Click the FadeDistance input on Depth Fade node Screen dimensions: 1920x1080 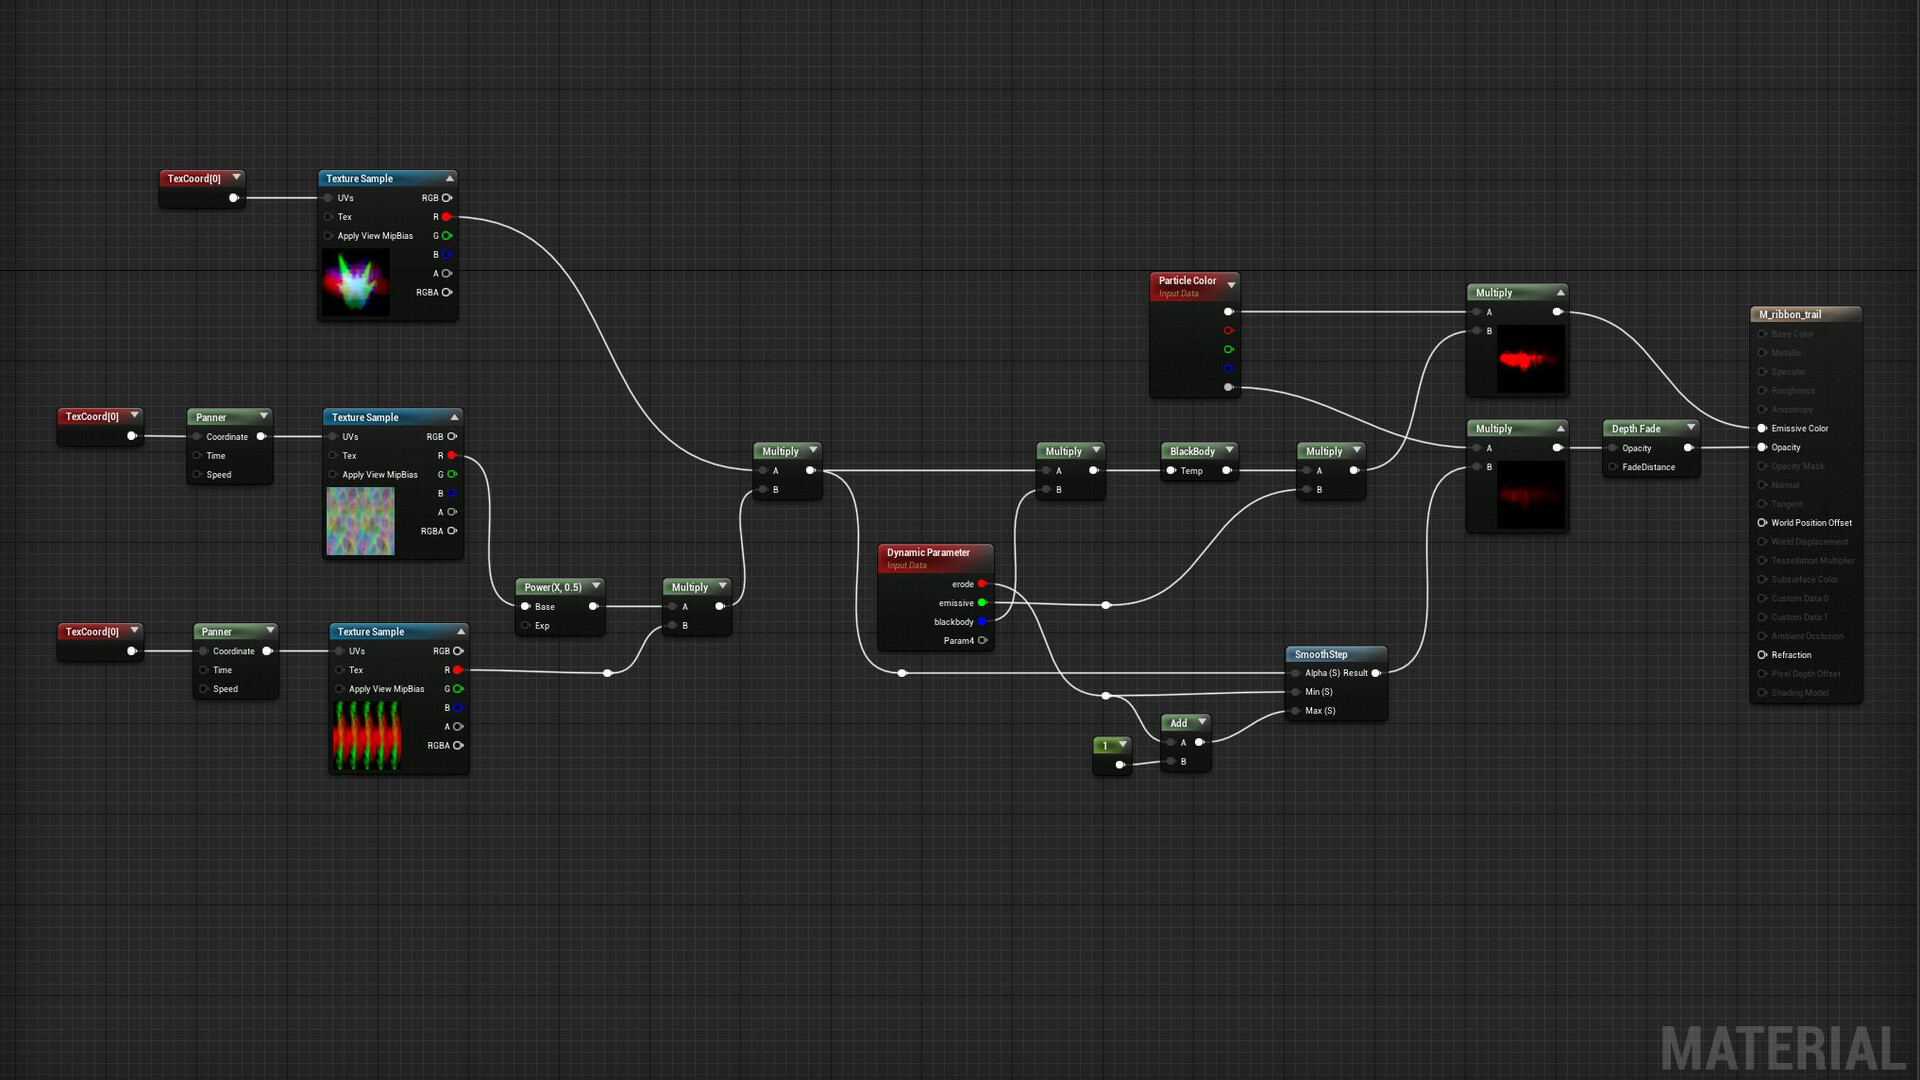point(1614,467)
